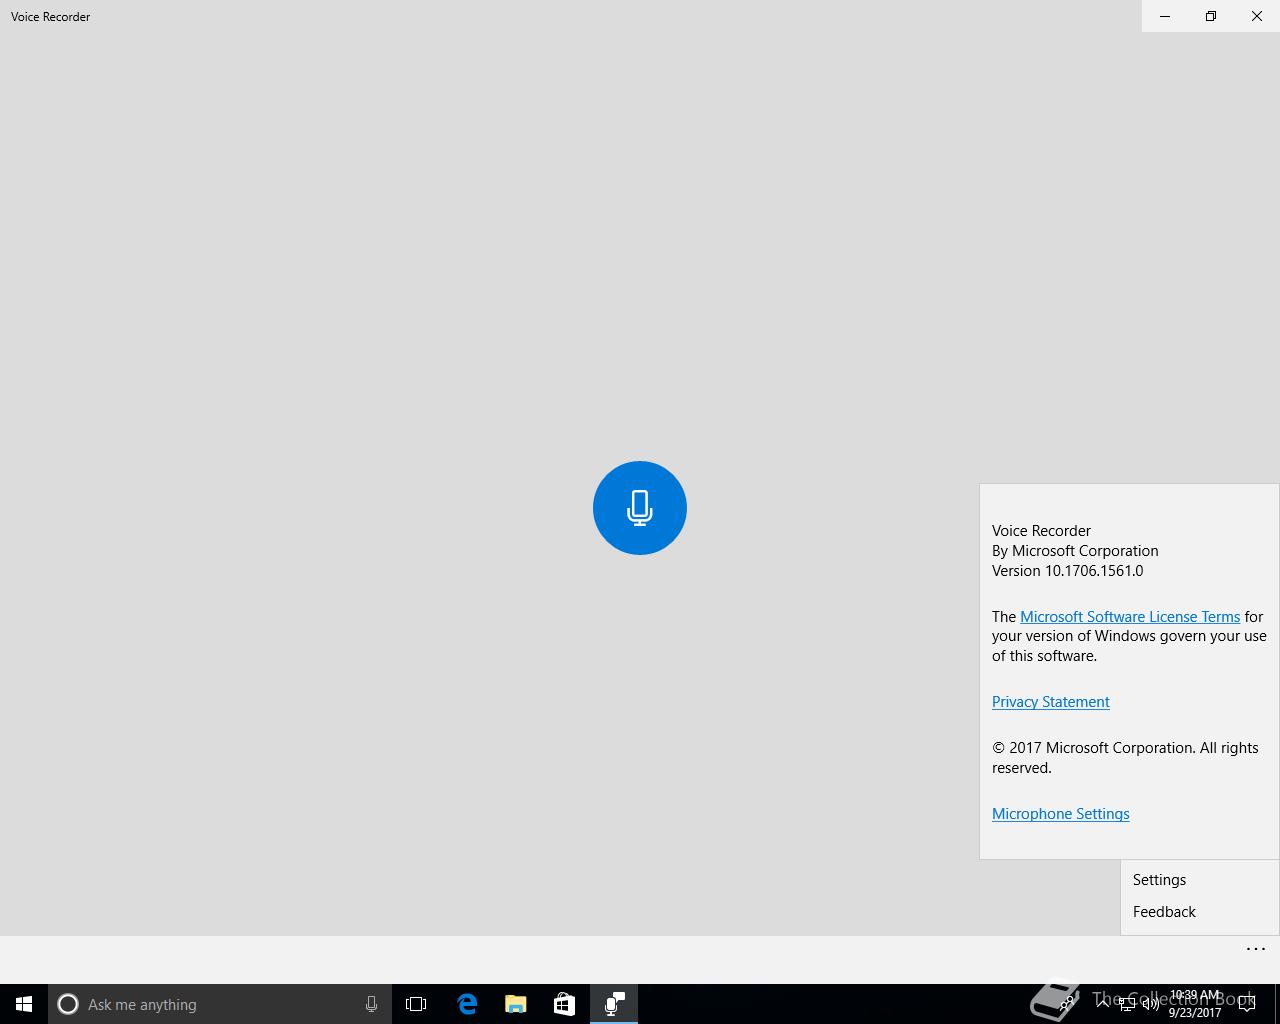Viewport: 1280px width, 1024px height.
Task: Select the Voice Recorder taskbar icon
Action: pyautogui.click(x=614, y=1004)
